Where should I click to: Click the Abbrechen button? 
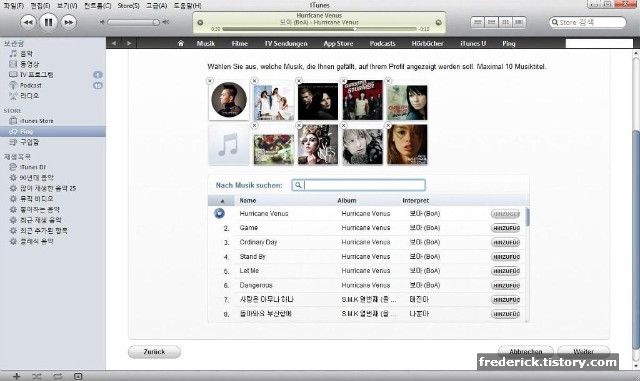[526, 351]
